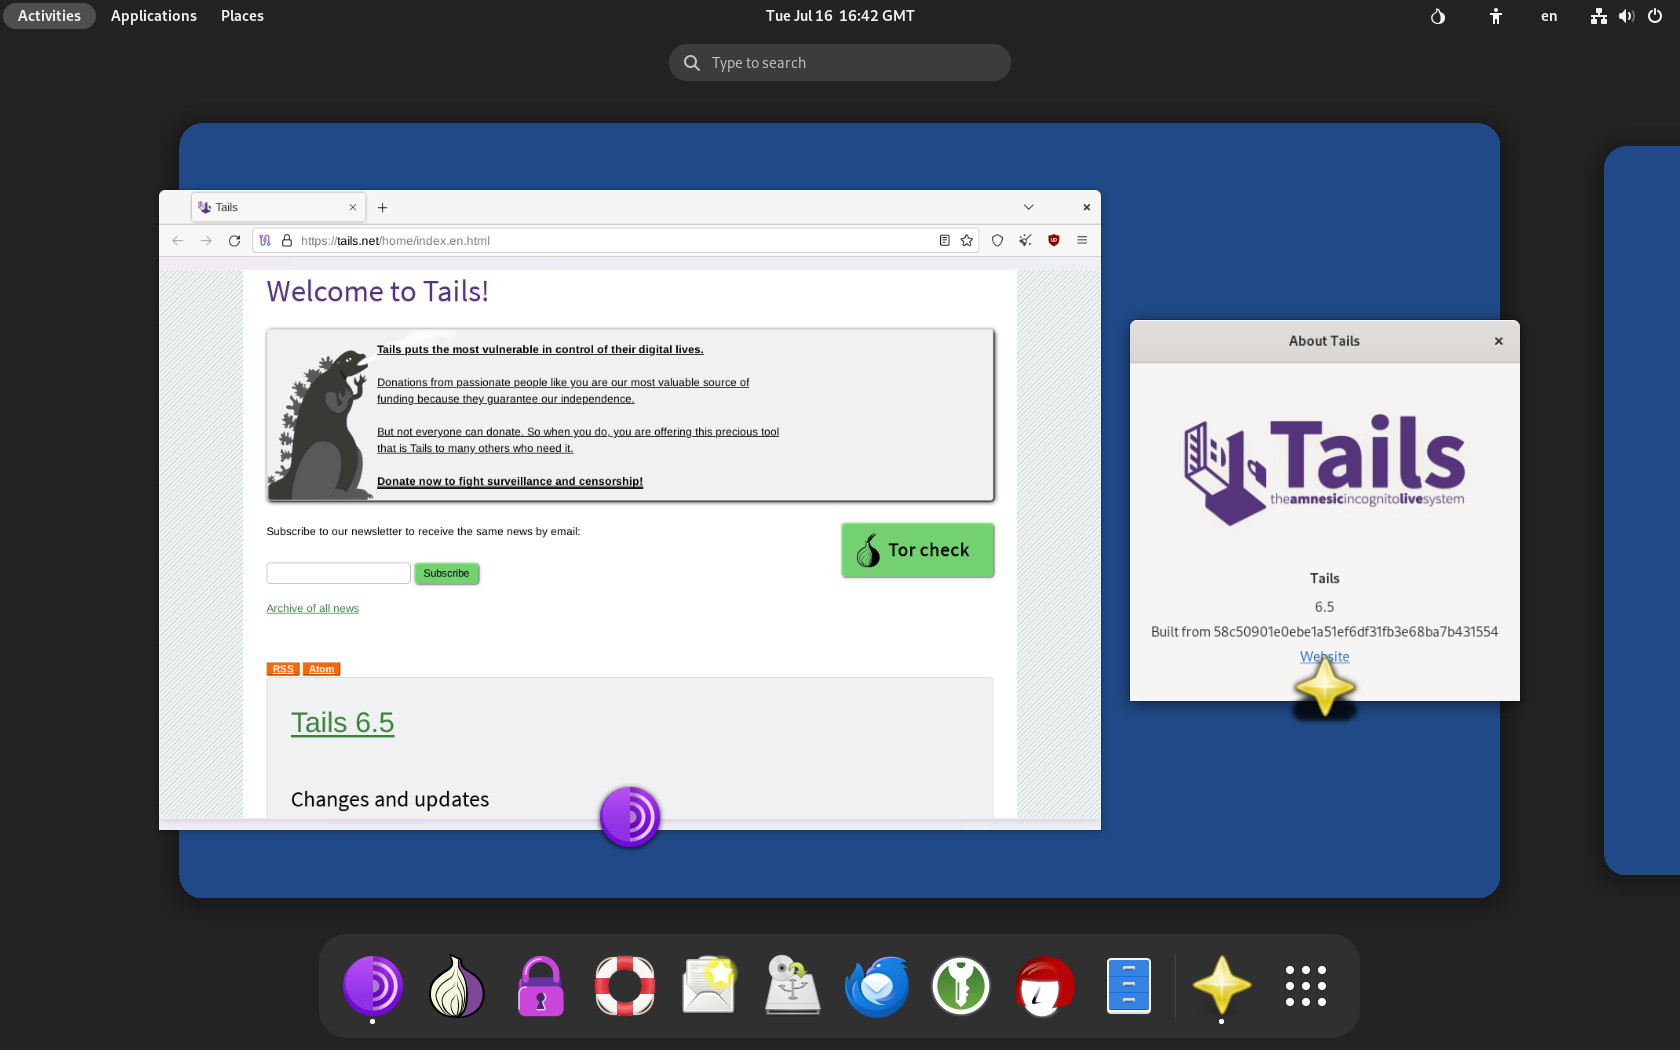Screen dimensions: 1680x1050
Task: Select the Tails browser tab
Action: tap(278, 208)
